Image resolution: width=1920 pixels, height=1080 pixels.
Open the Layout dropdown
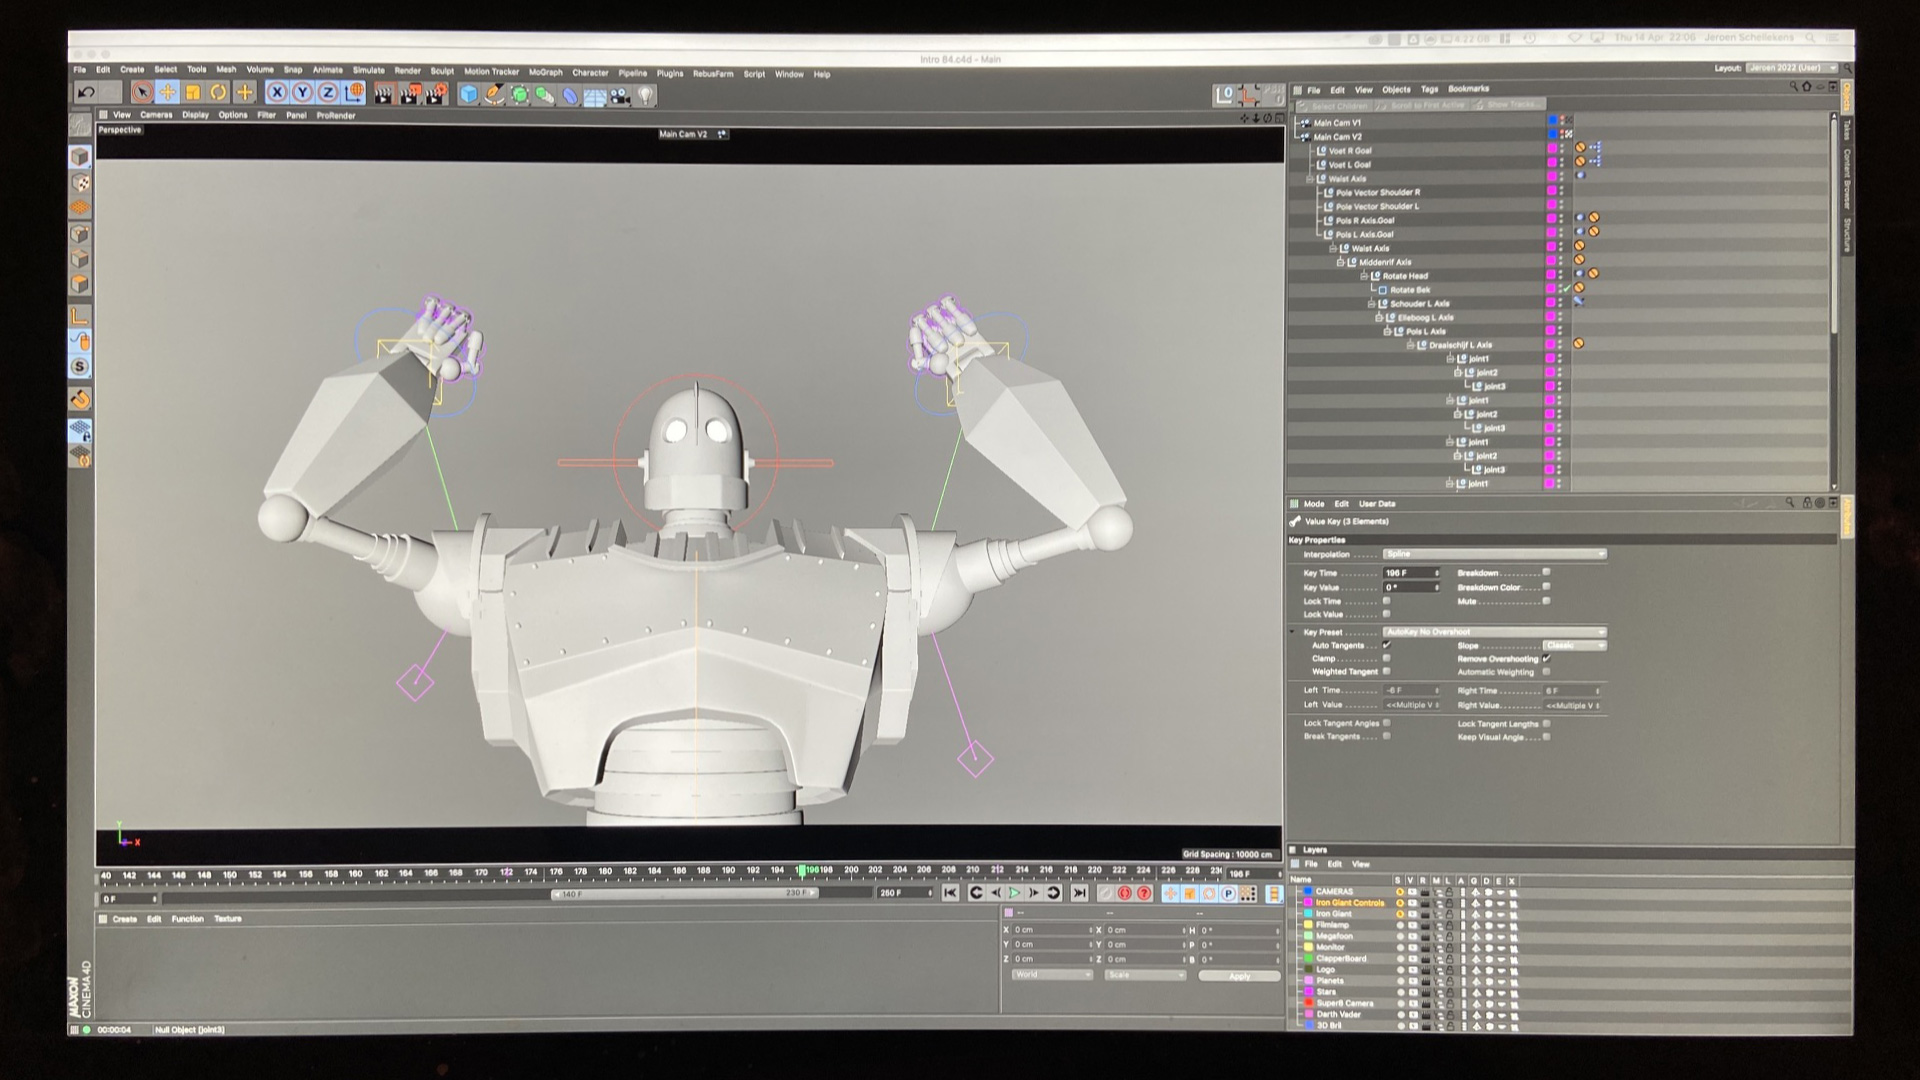click(1790, 68)
